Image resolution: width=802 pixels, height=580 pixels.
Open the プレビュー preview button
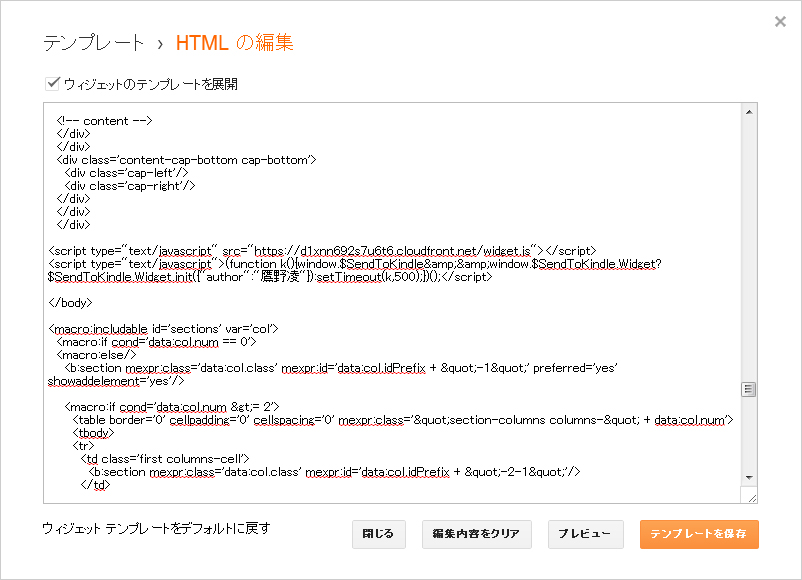click(585, 534)
